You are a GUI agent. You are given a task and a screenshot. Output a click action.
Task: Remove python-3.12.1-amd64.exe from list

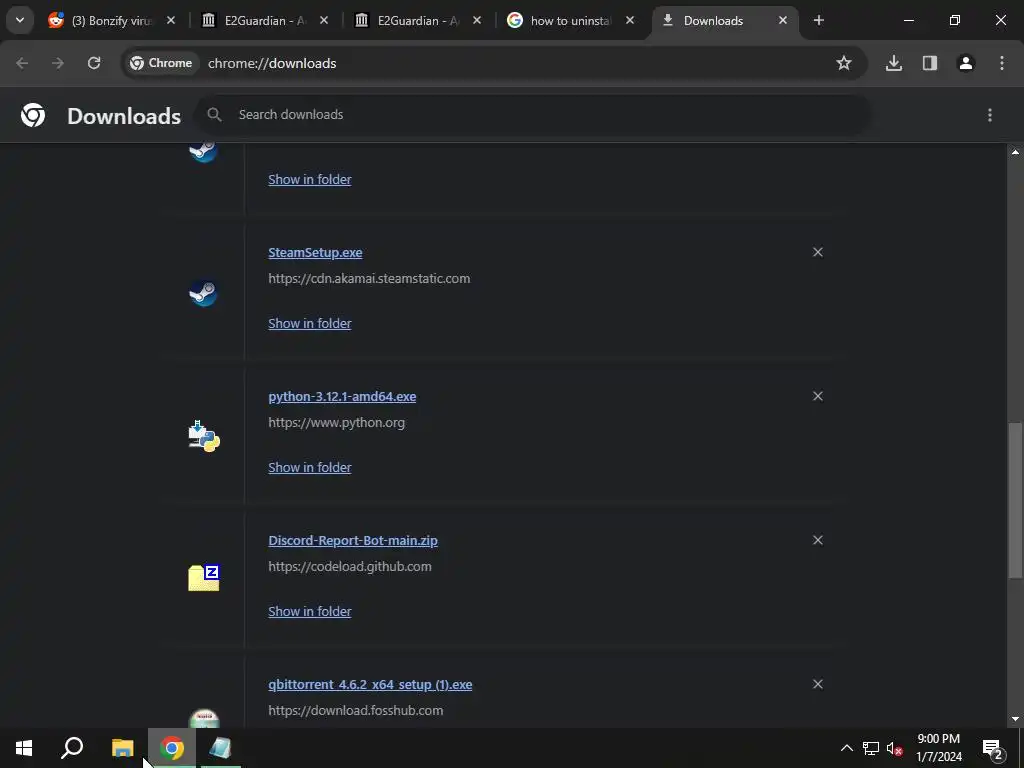818,396
